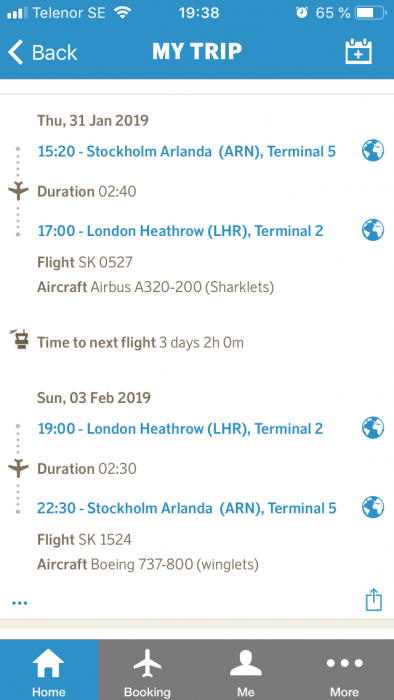Viewport: 394px width, 700px height.
Task: Open map globe for 17:00 London Heathrow arrival
Action: (373, 230)
